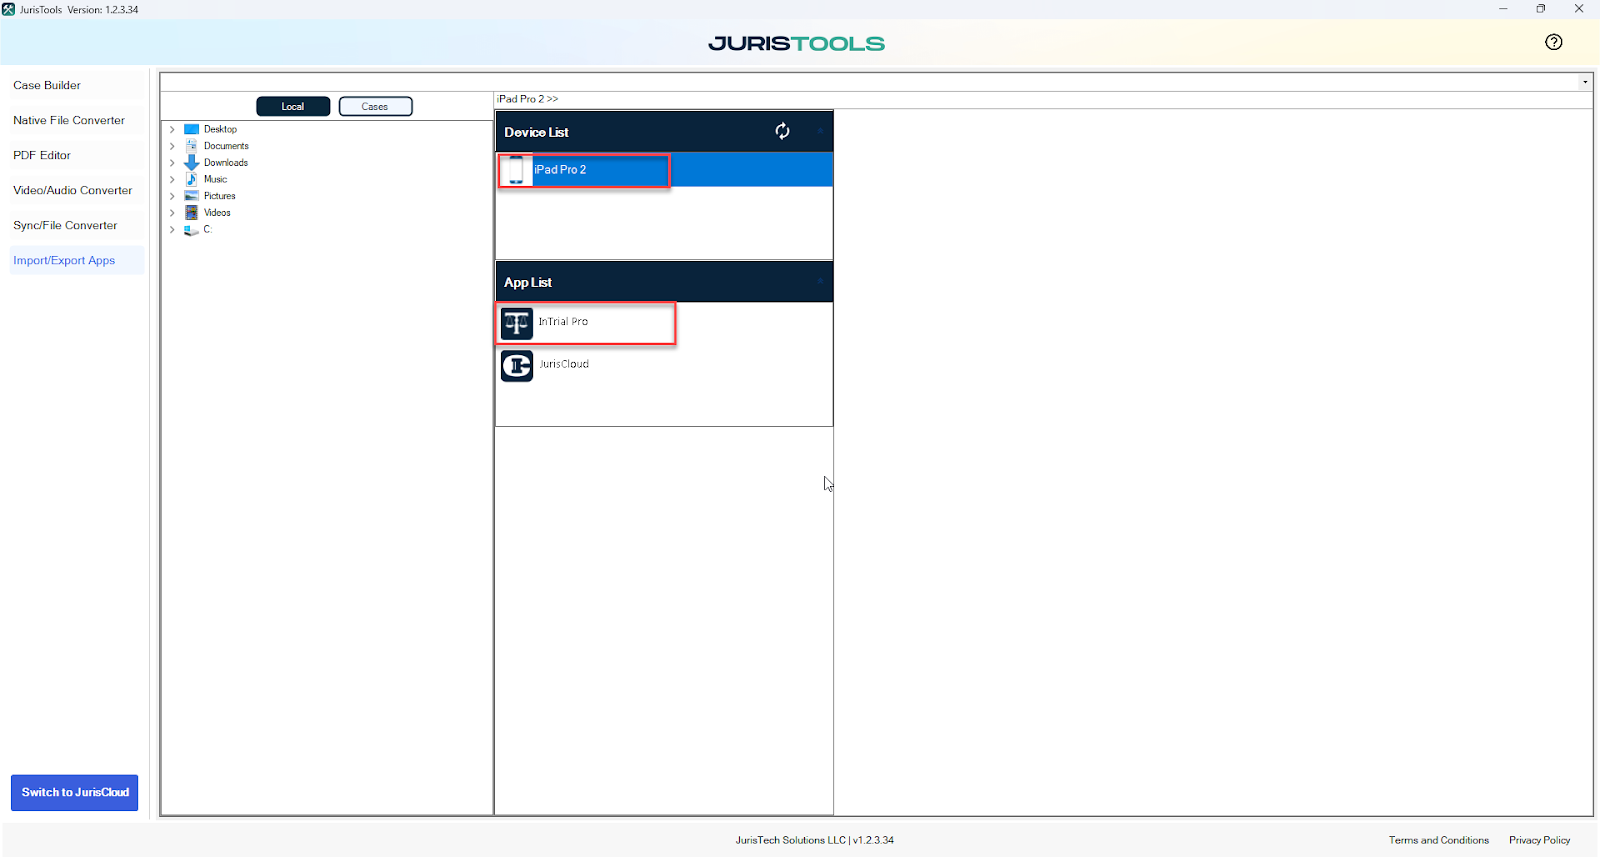Select the Documents folder label
Screen dimensions: 1600x857
tap(226, 146)
